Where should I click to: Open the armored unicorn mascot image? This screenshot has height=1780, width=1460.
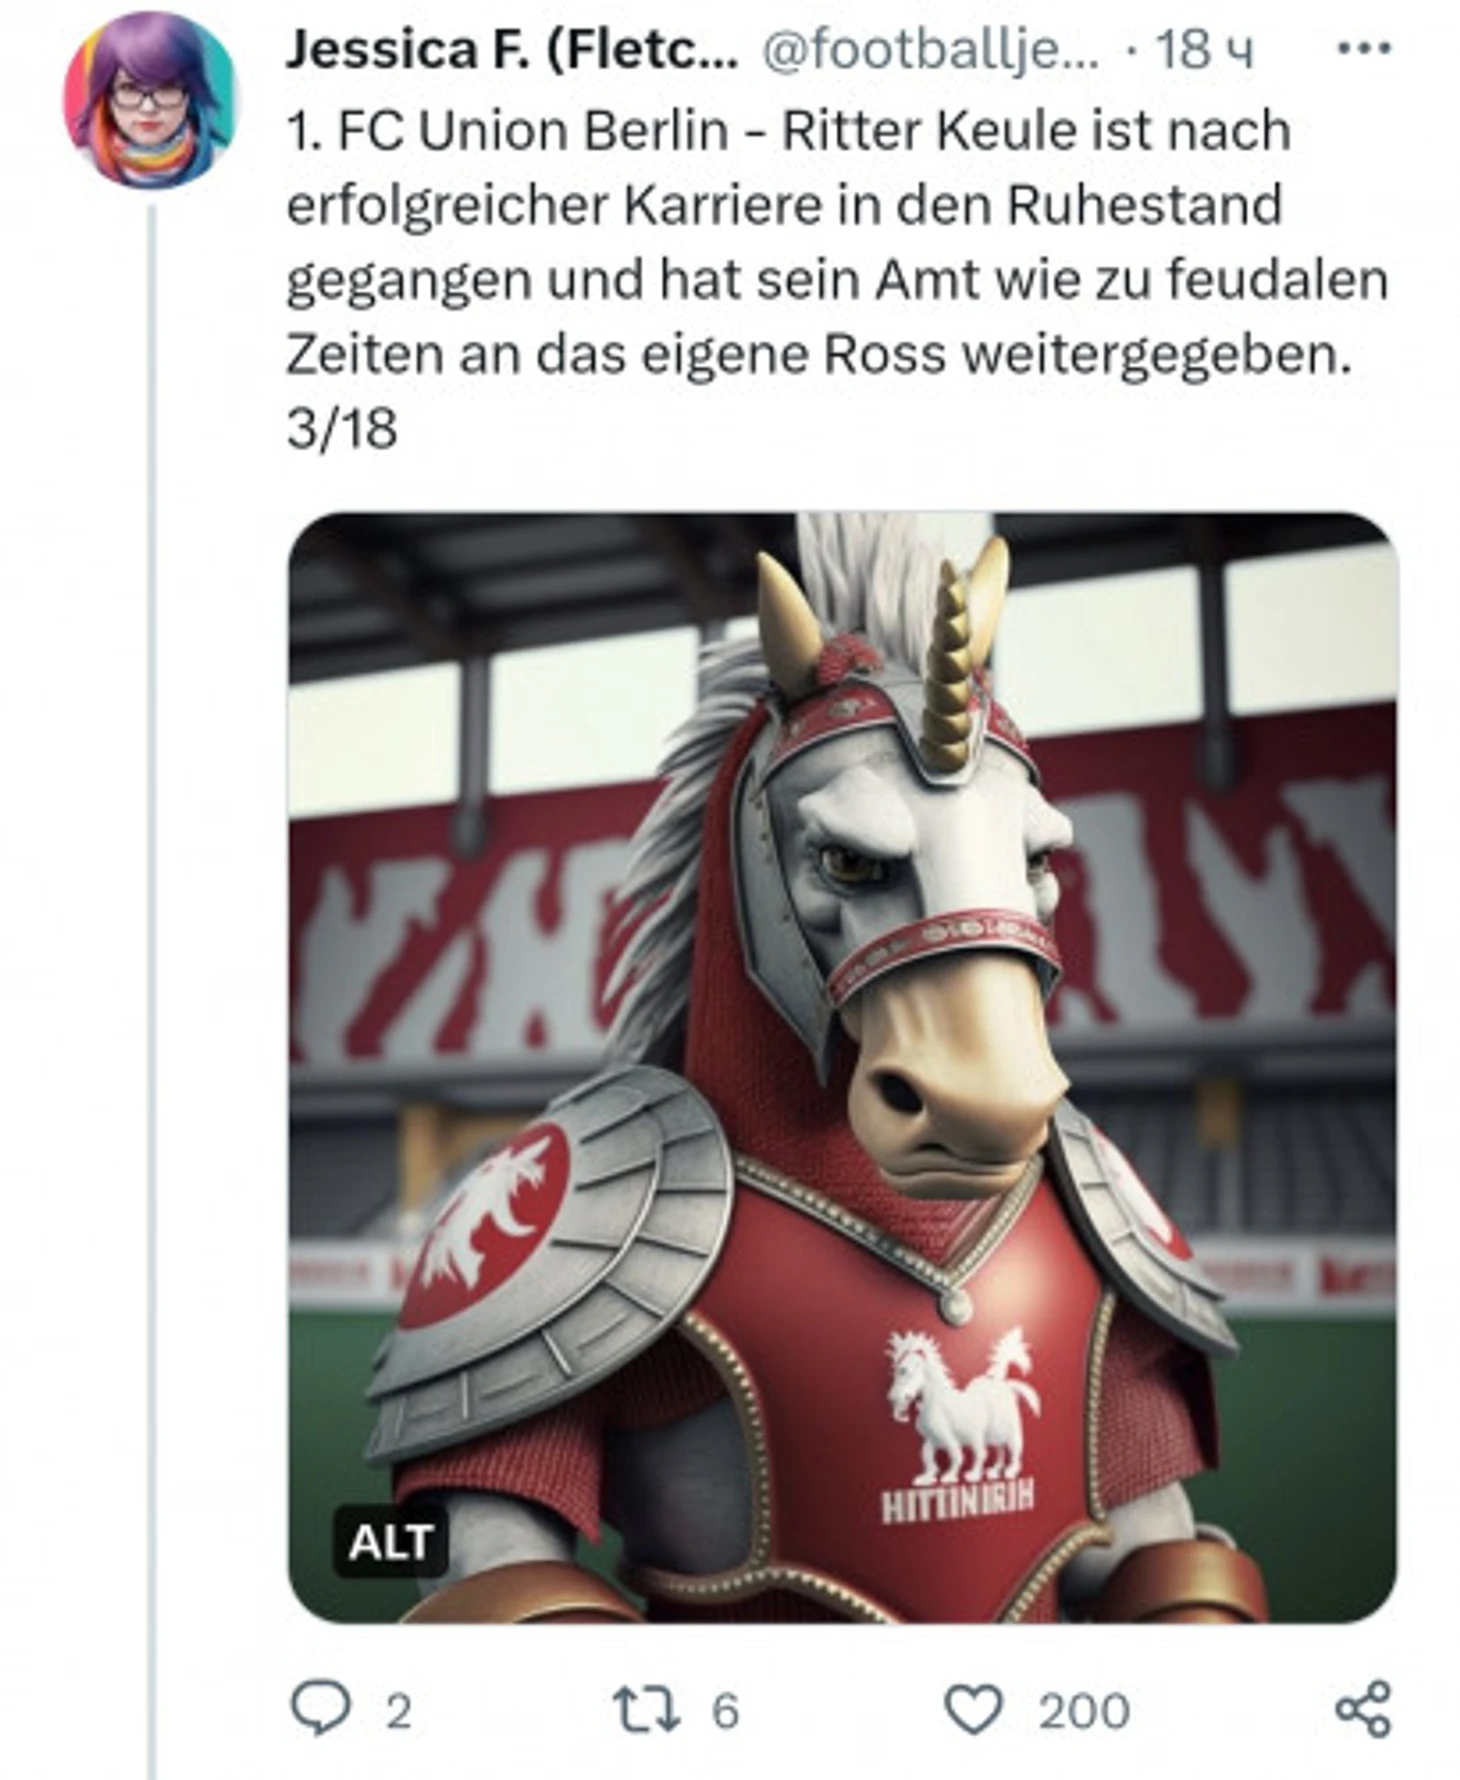842,1068
